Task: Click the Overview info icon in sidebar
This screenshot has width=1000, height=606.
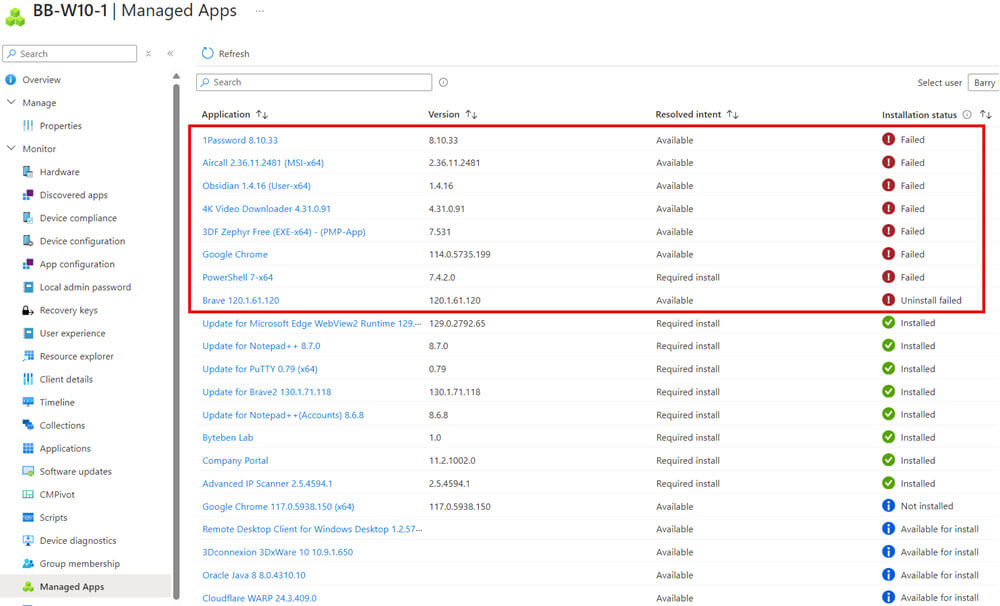Action: point(10,80)
